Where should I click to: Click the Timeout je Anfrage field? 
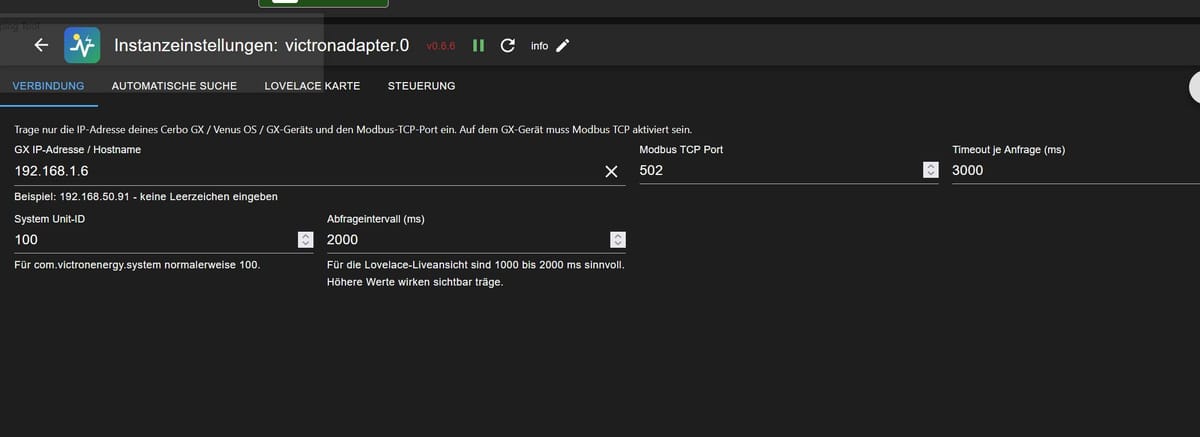[1075, 171]
